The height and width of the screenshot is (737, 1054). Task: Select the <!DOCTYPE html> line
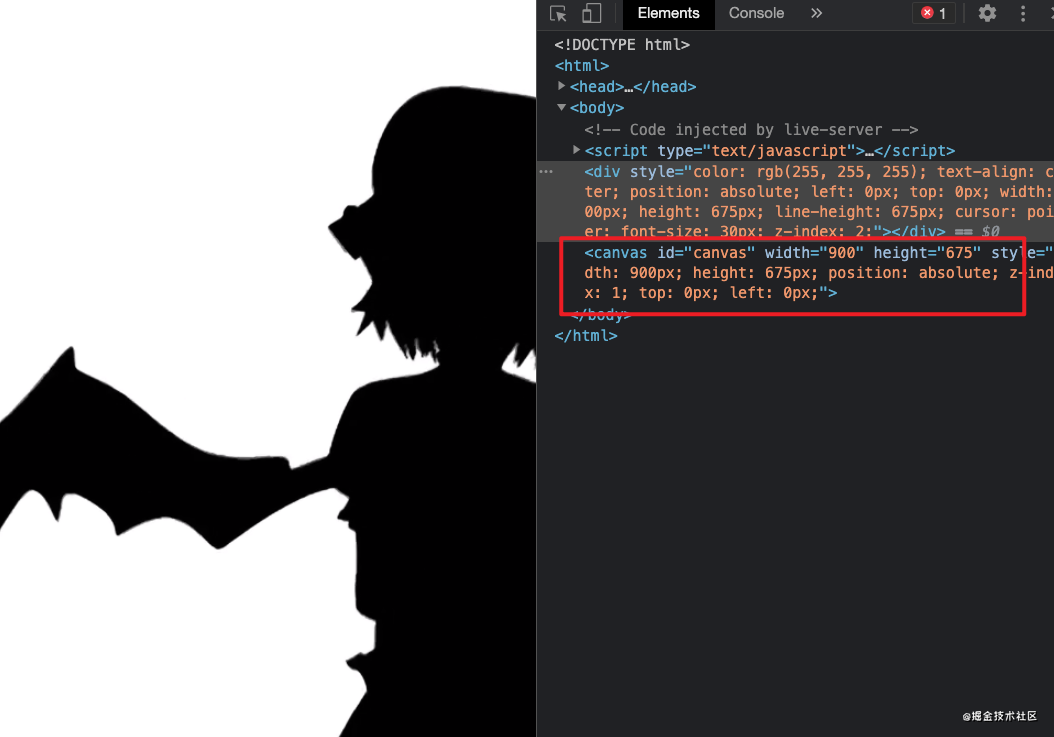click(x=622, y=44)
